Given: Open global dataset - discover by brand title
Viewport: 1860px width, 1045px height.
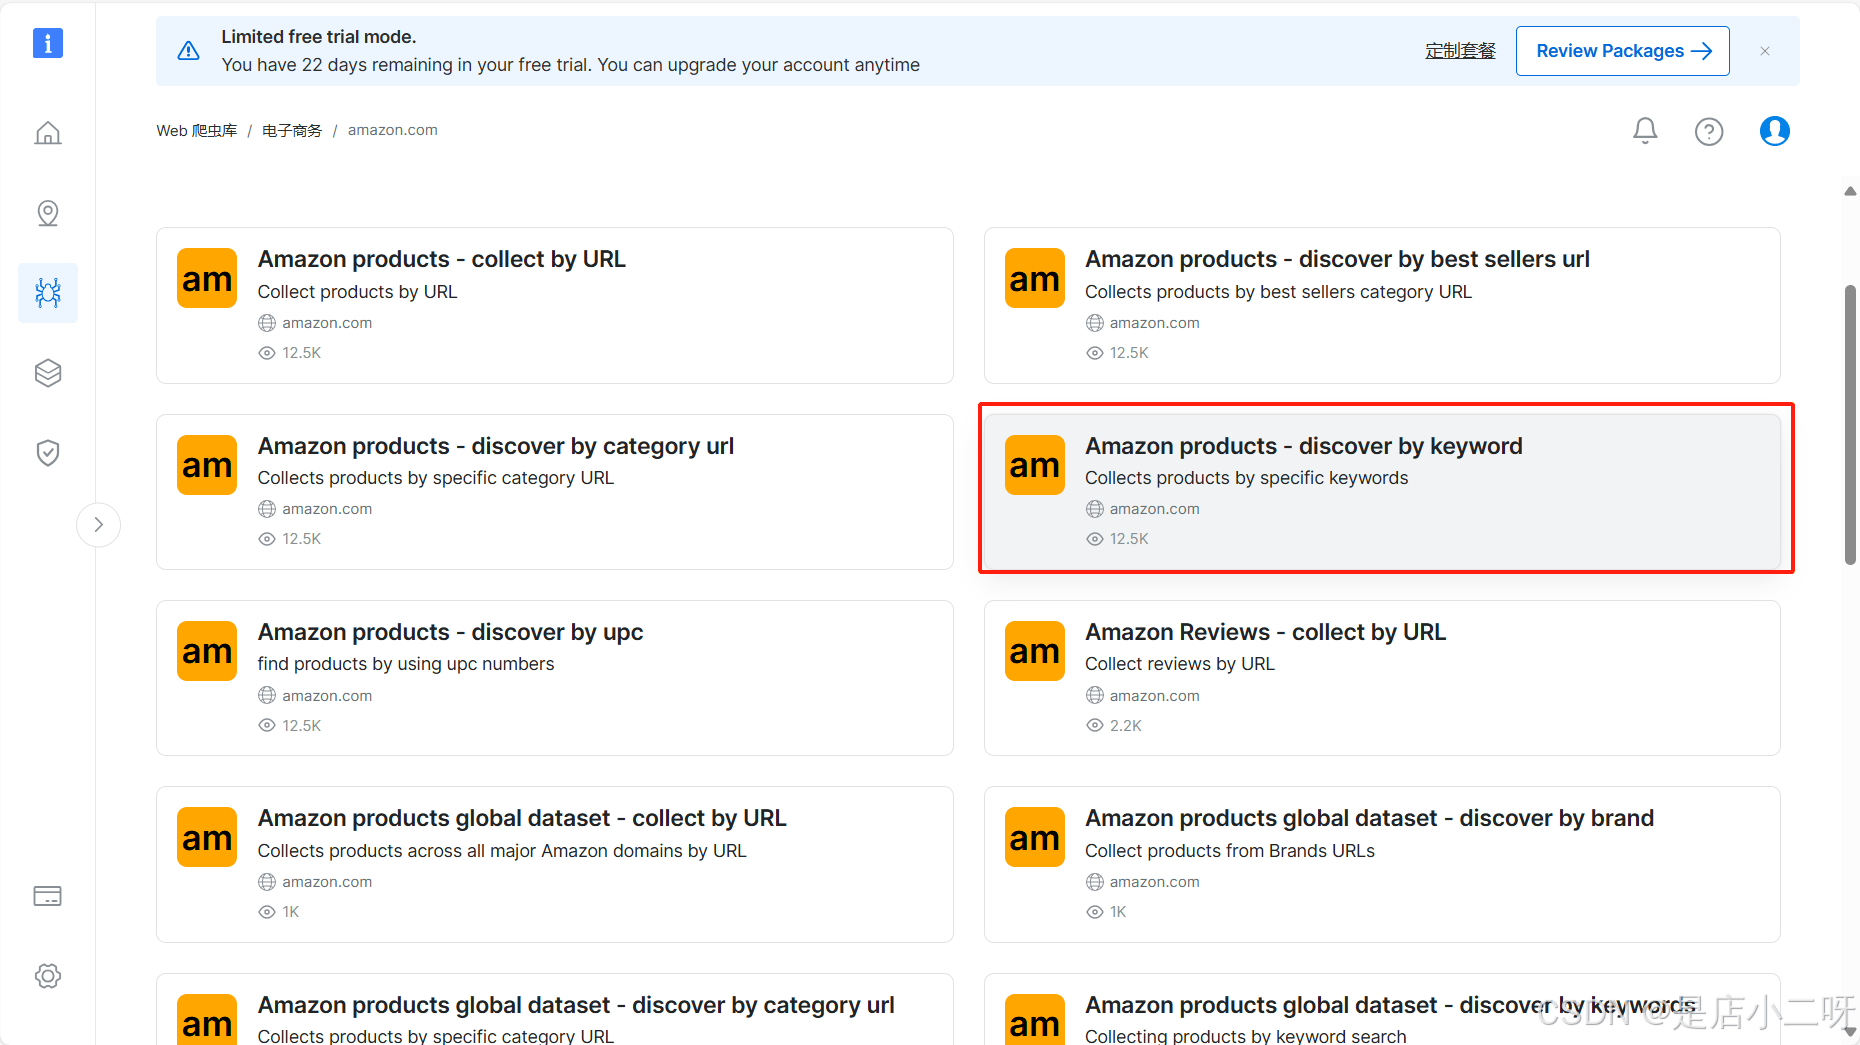Looking at the screenshot, I should pyautogui.click(x=1369, y=818).
